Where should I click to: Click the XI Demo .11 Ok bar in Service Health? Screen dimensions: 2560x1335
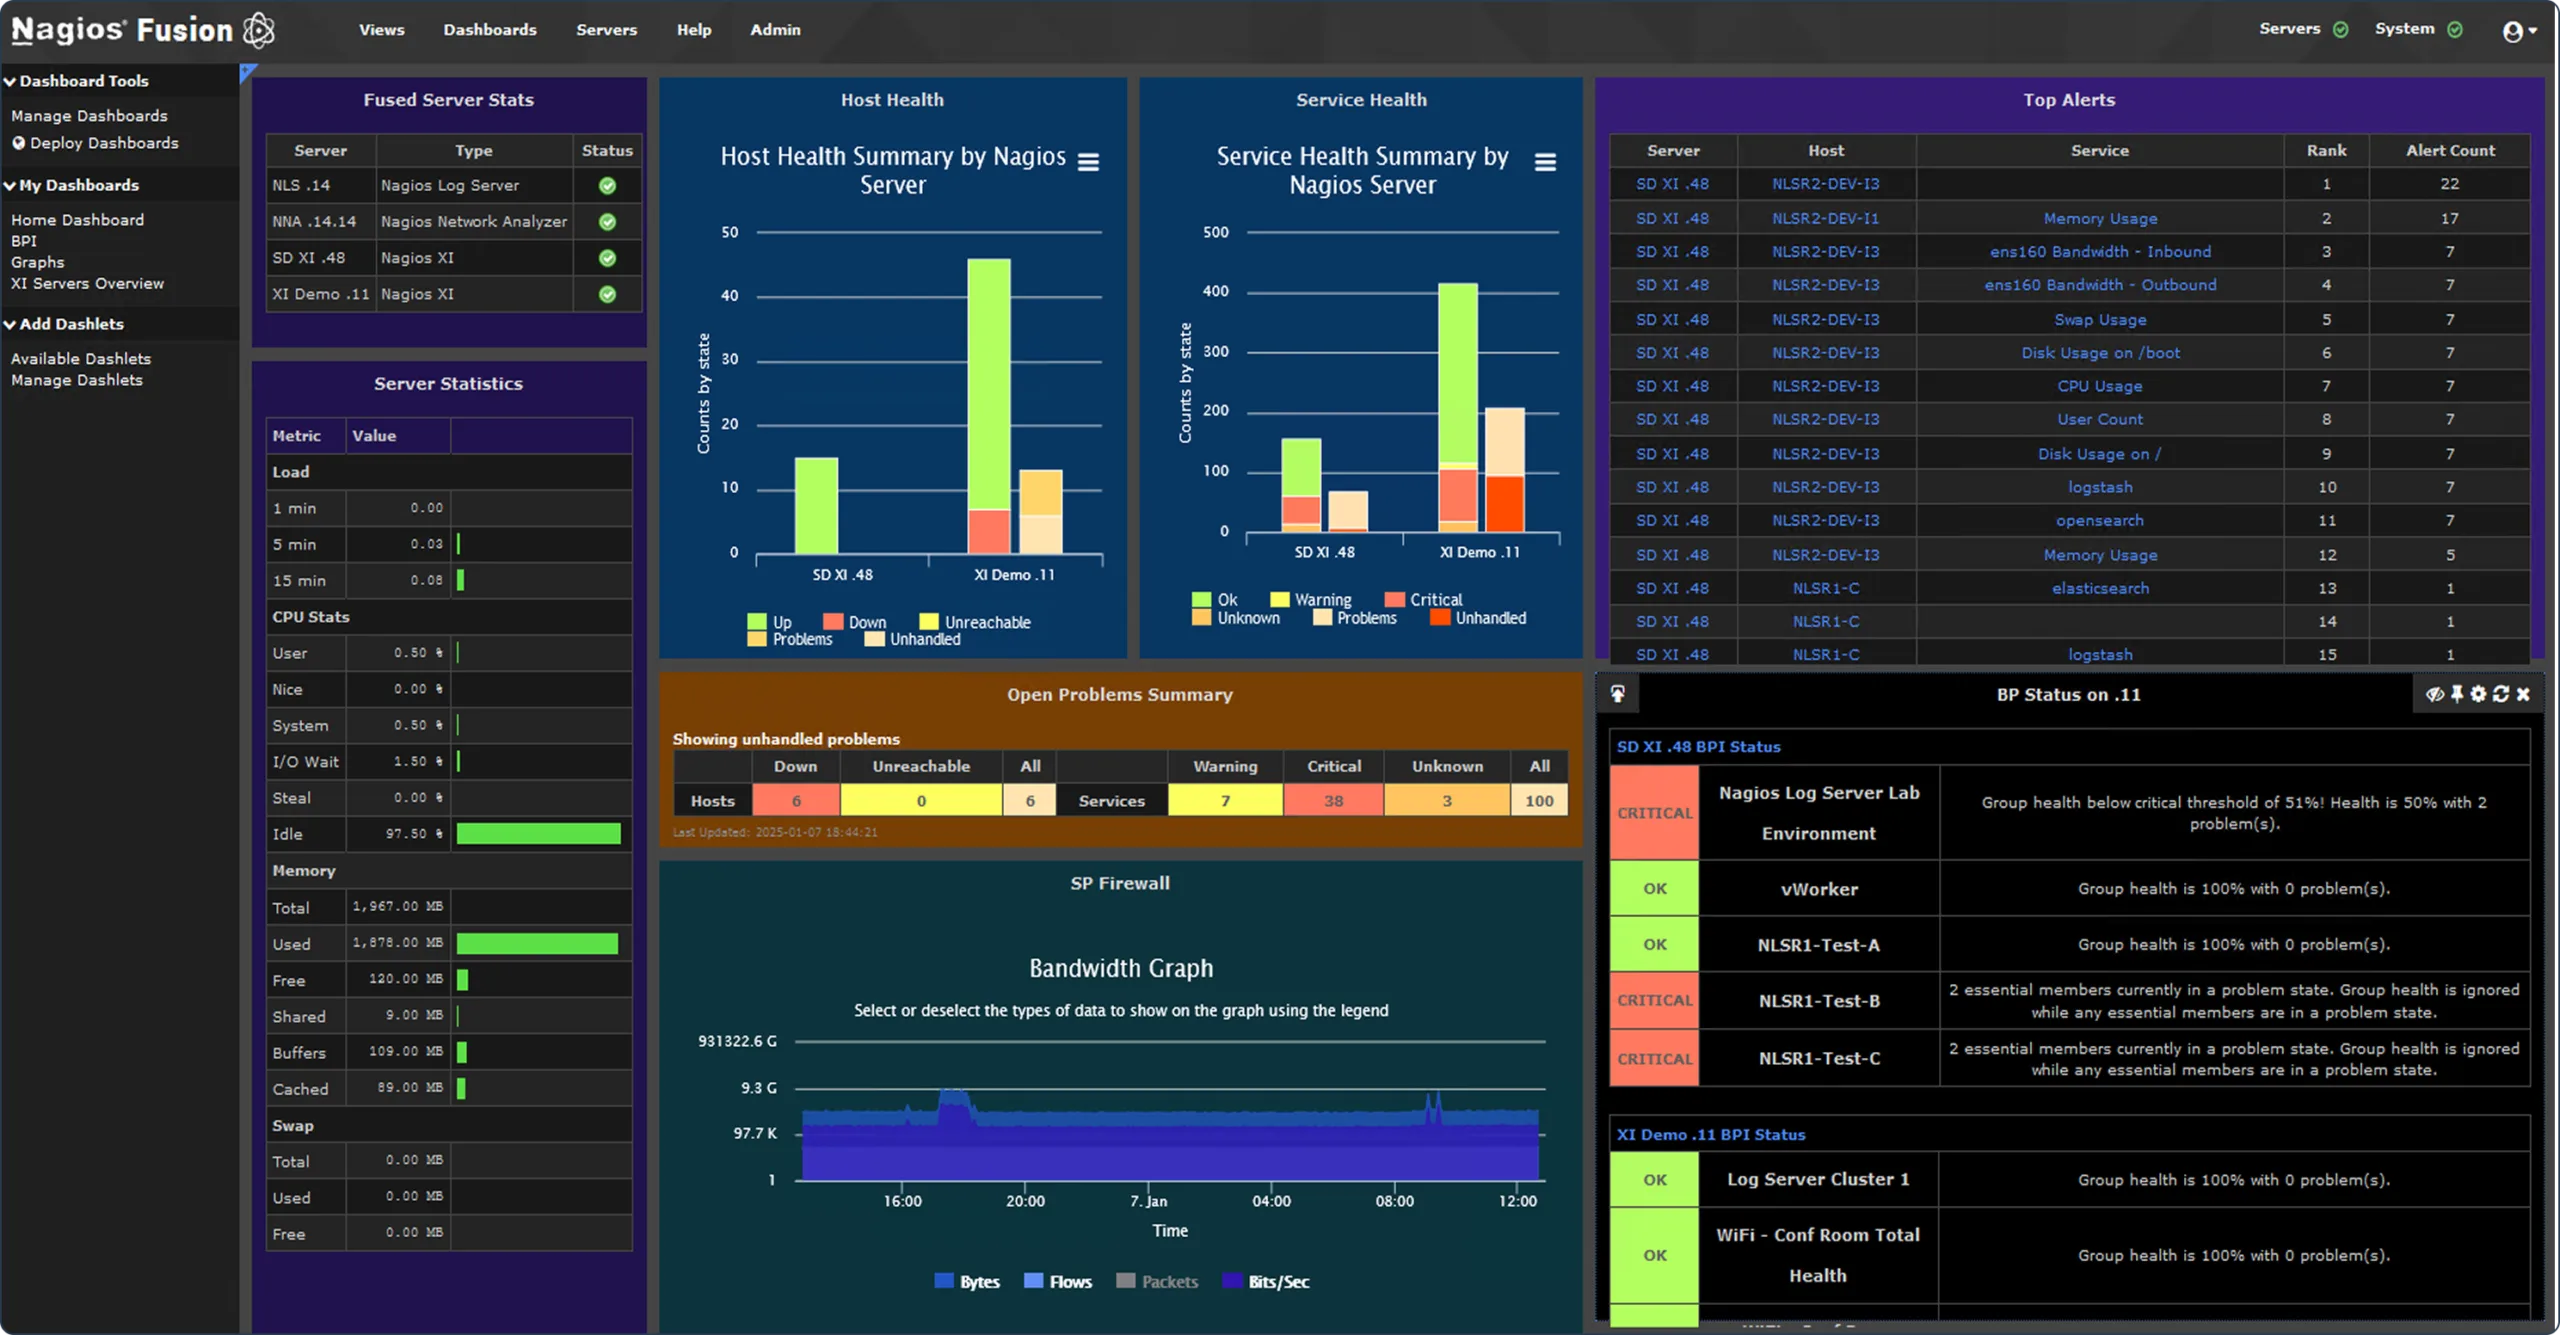click(1457, 372)
